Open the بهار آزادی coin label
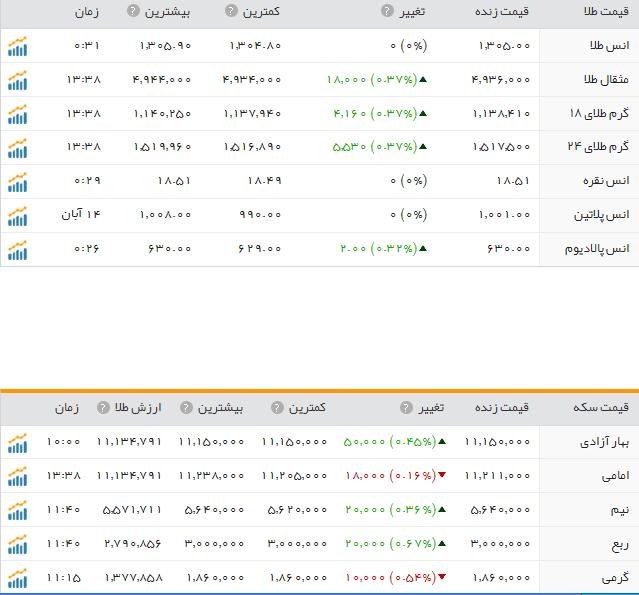This screenshot has width=639, height=595. [x=605, y=442]
